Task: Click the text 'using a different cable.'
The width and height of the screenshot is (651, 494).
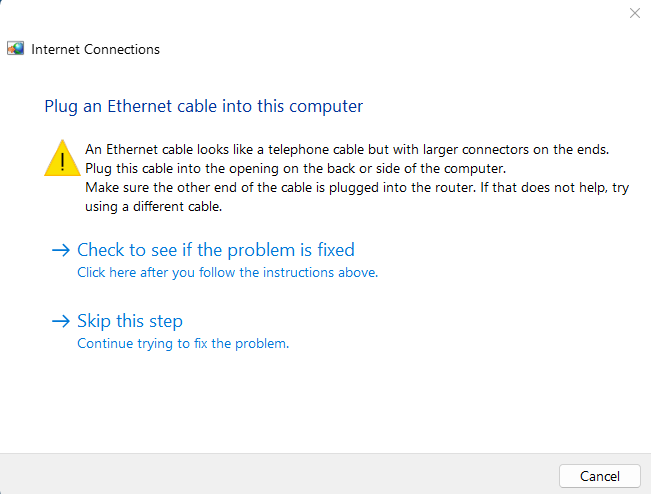Action: [x=154, y=207]
